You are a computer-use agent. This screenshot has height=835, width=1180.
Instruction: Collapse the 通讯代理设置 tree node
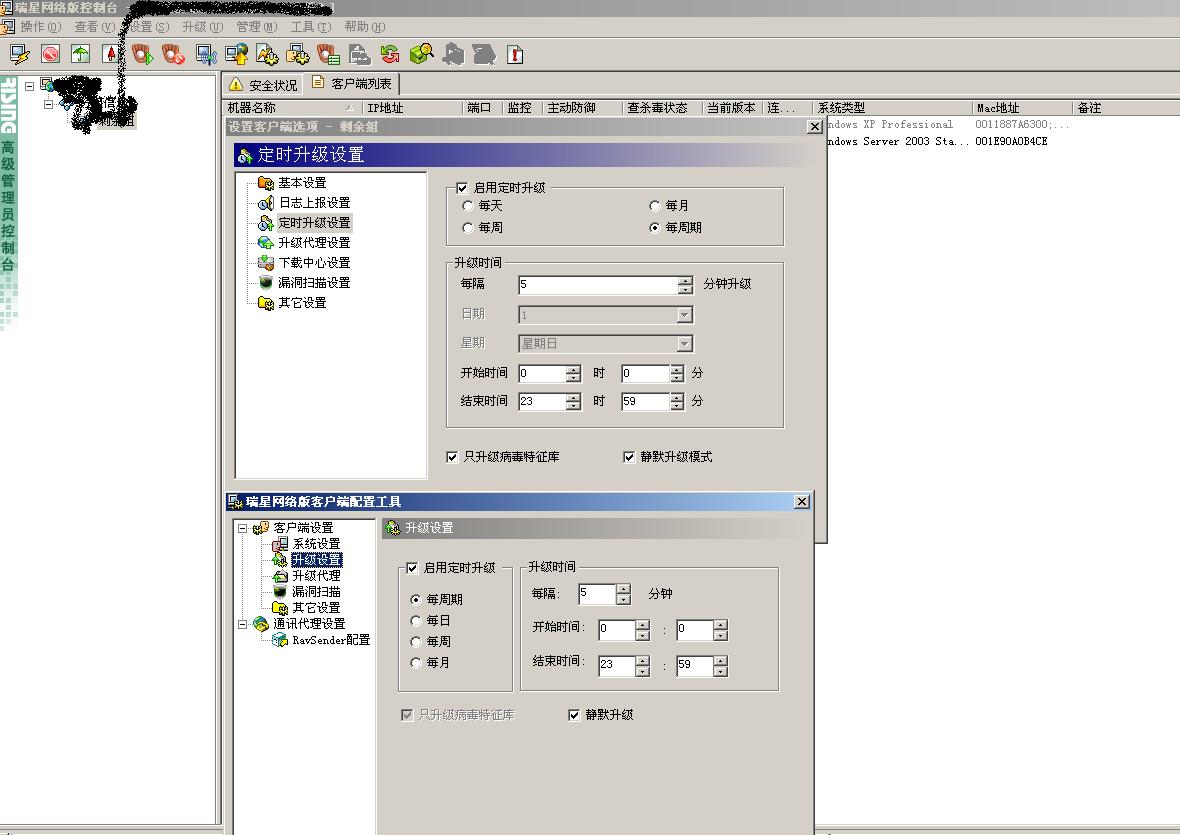click(x=242, y=624)
